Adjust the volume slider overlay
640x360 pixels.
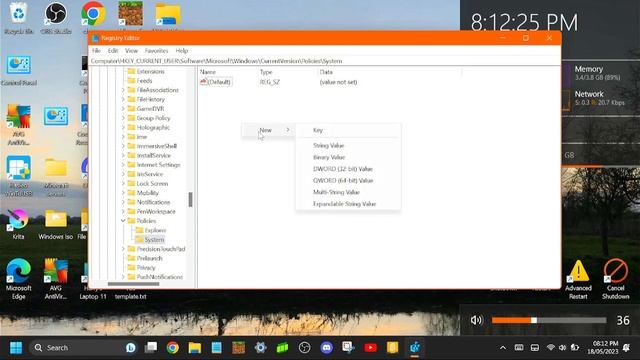[x=549, y=320]
